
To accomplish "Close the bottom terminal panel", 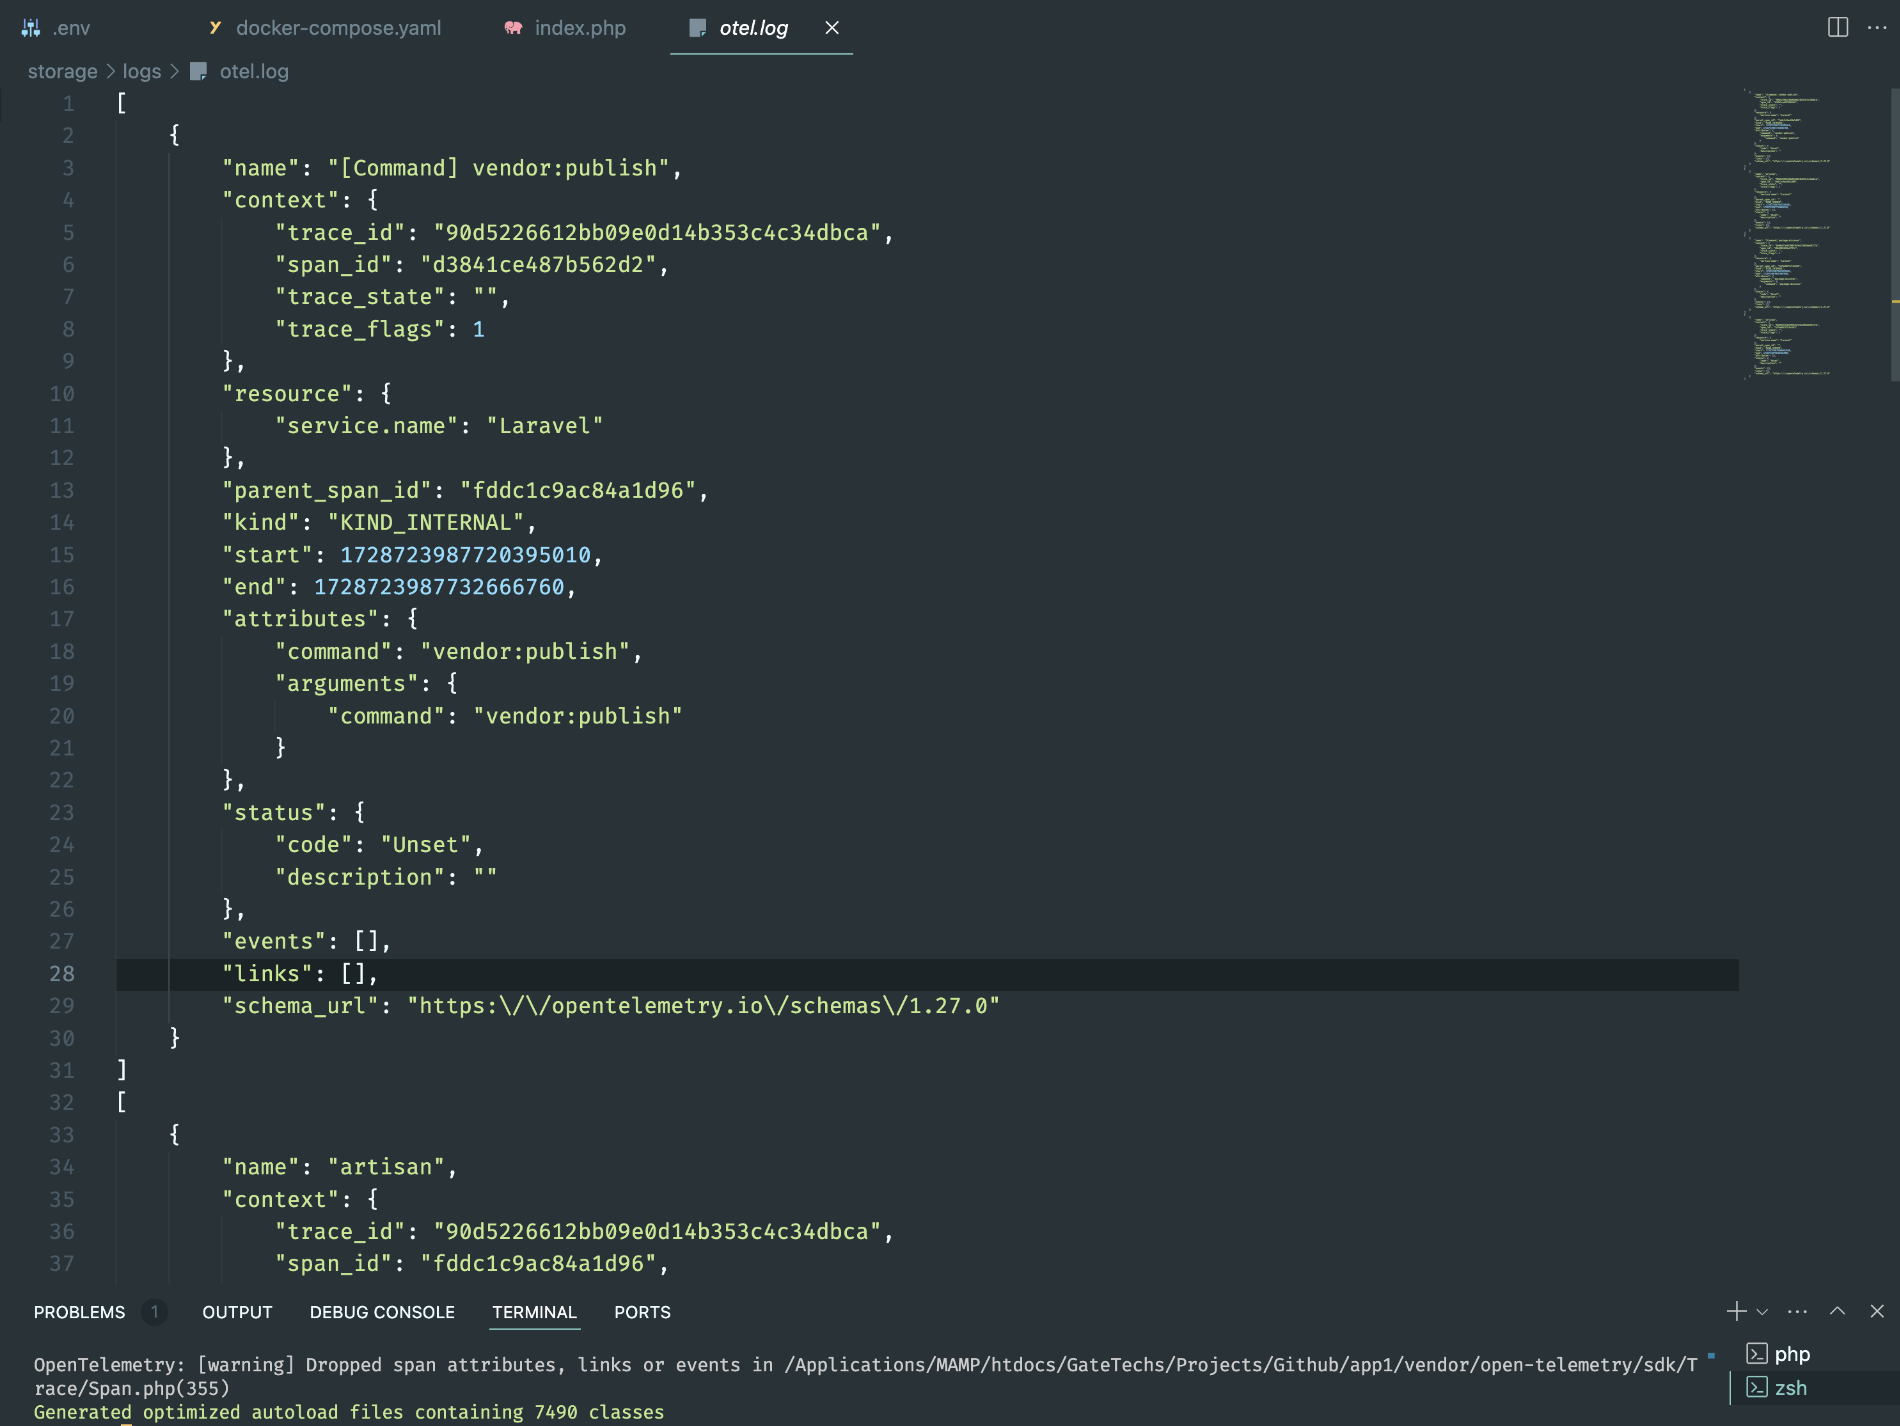I will point(1877,1311).
